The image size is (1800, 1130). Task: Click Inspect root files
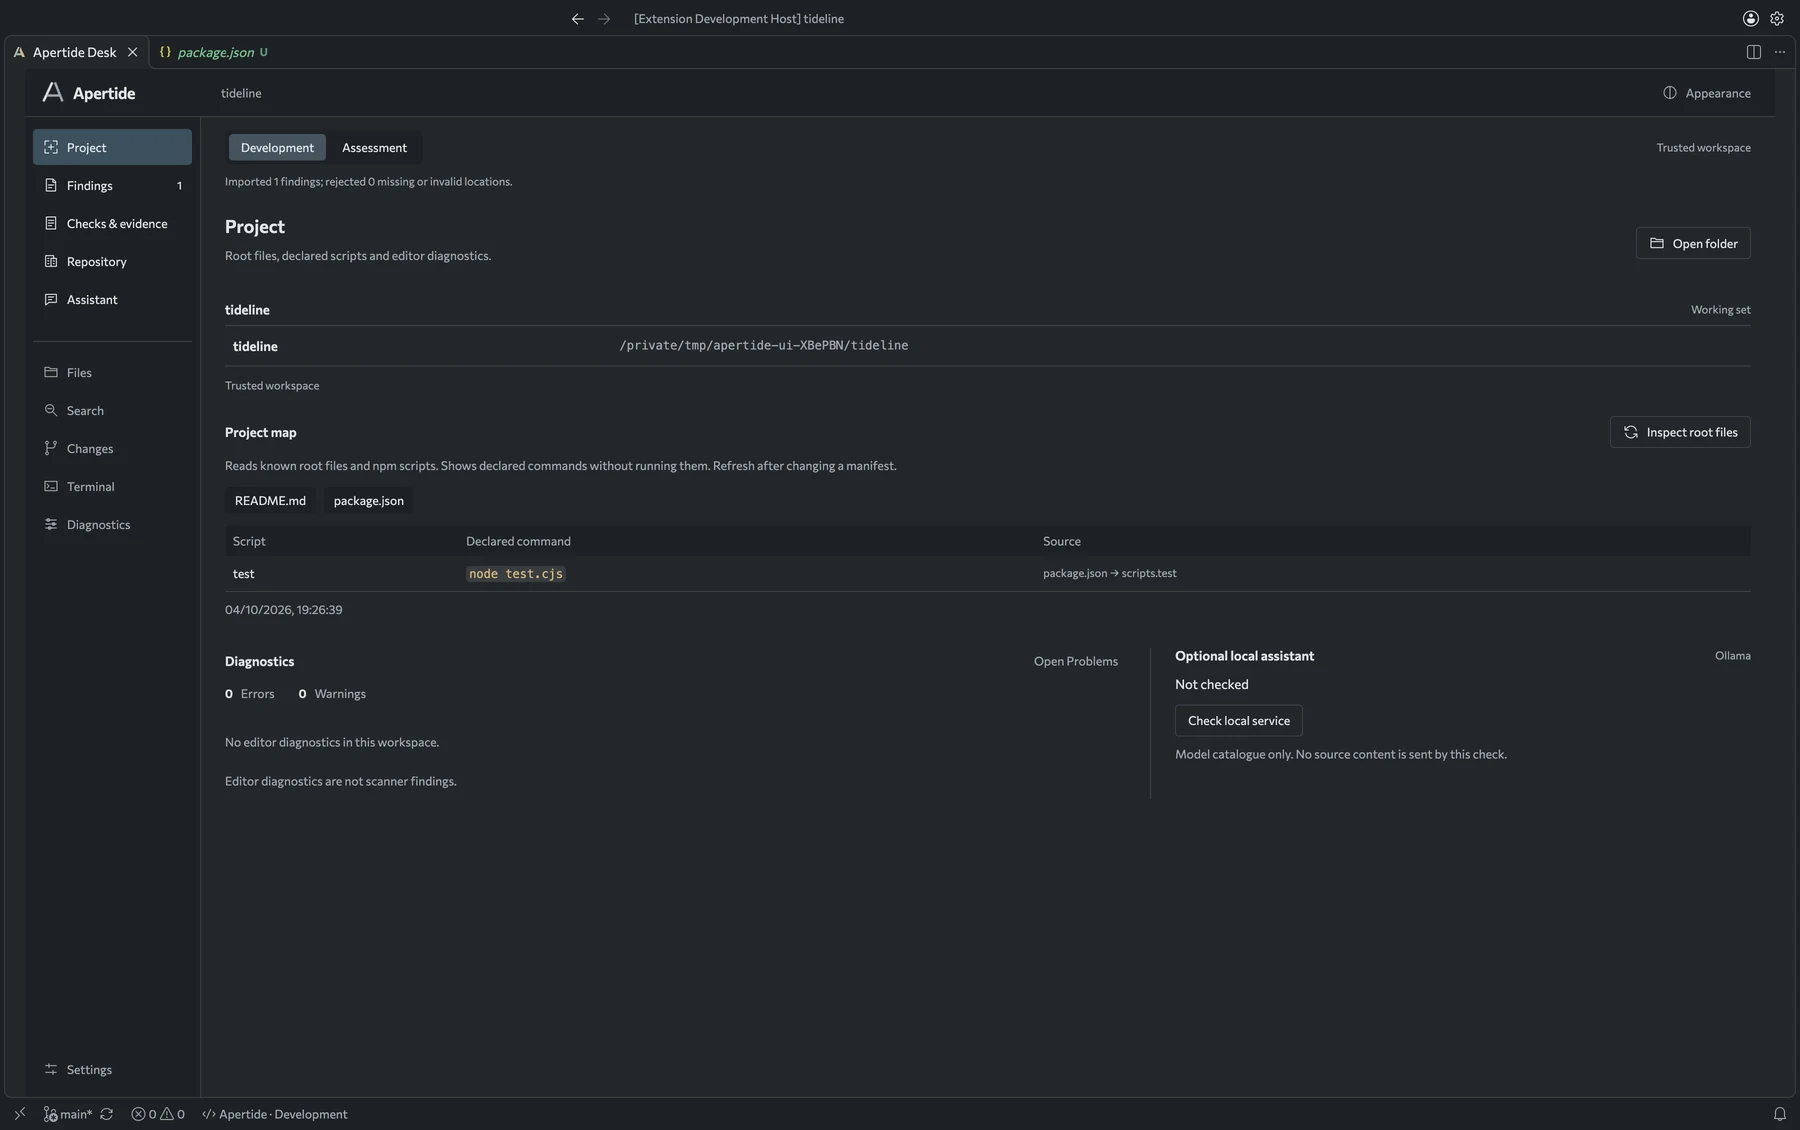pyautogui.click(x=1680, y=432)
